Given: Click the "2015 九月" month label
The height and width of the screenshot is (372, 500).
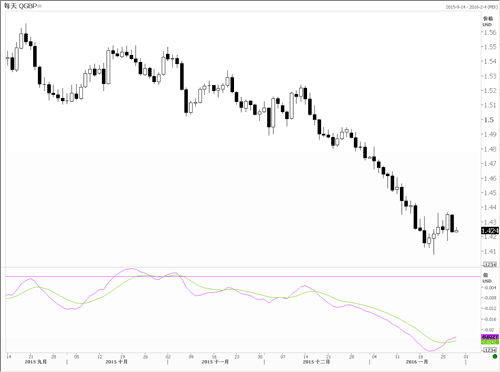Looking at the screenshot, I should point(36,362).
